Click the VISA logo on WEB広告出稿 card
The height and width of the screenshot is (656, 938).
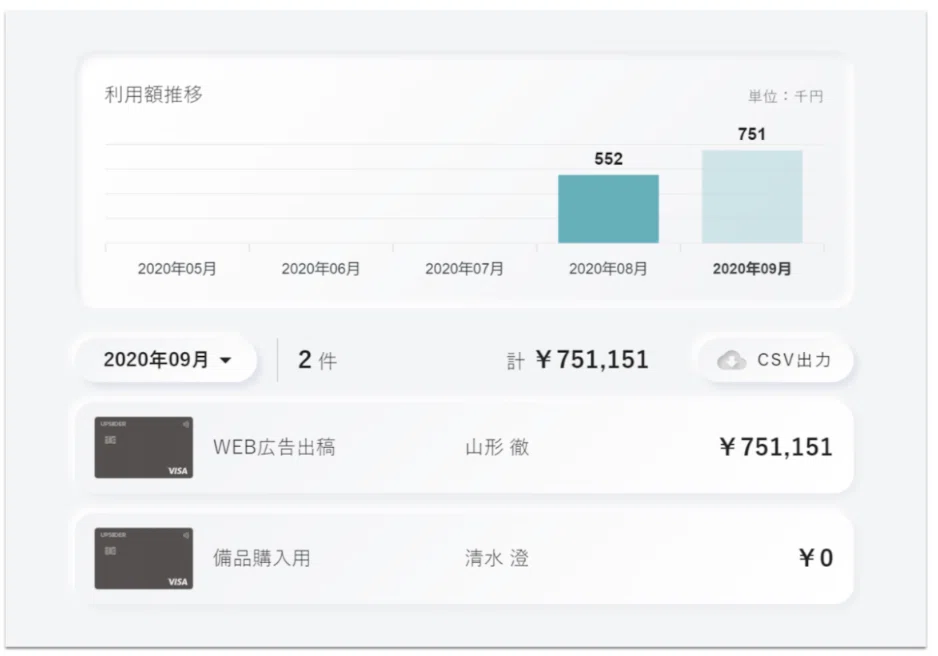178,471
